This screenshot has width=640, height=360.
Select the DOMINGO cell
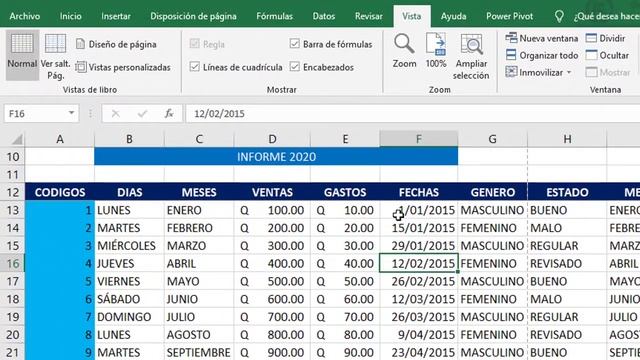point(129,317)
